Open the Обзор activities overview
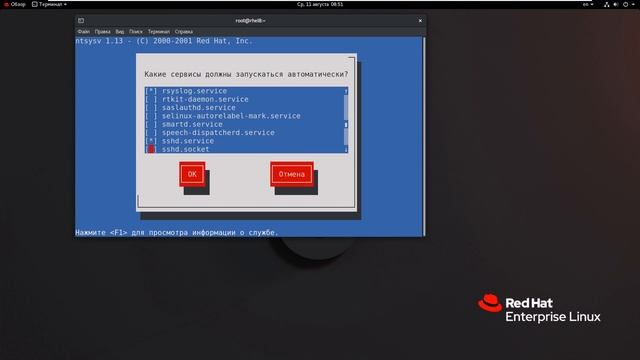The height and width of the screenshot is (360, 640). click(15, 4)
